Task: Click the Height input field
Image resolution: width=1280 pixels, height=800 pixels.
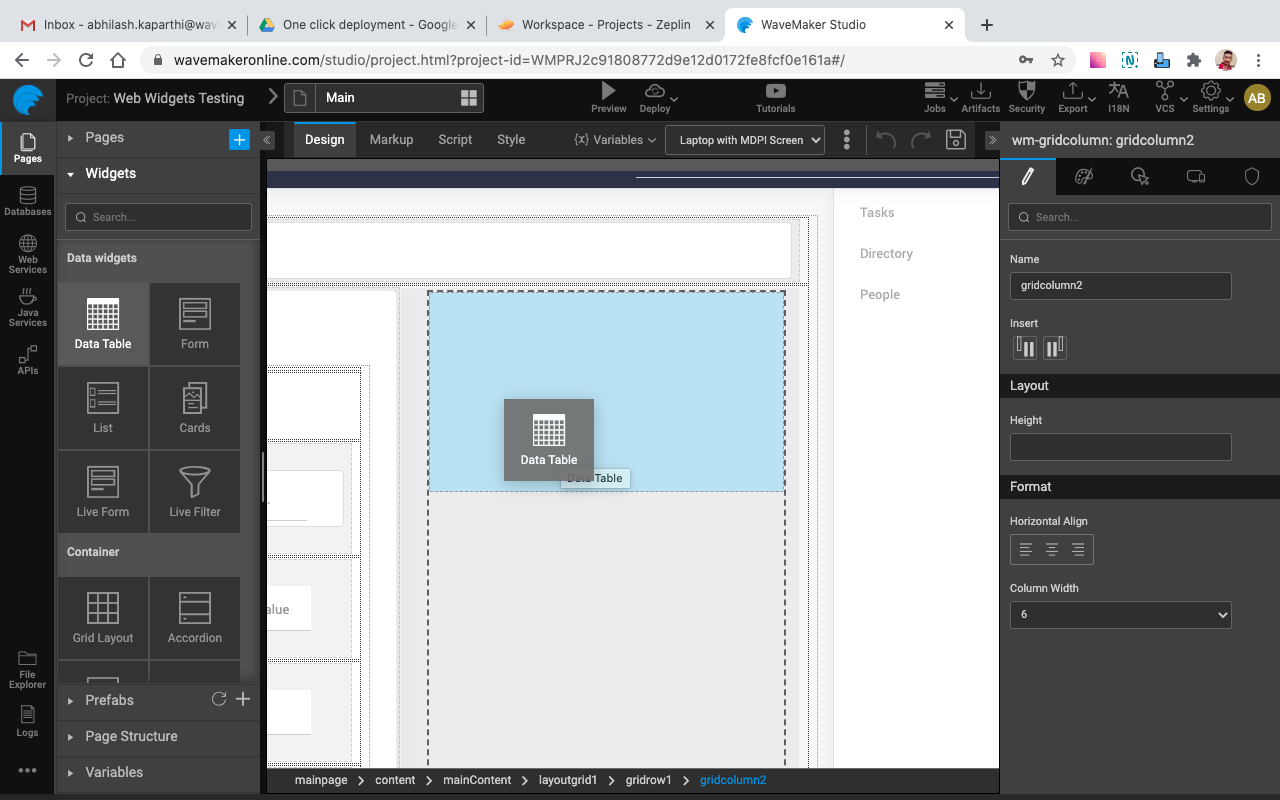Action: (1120, 447)
